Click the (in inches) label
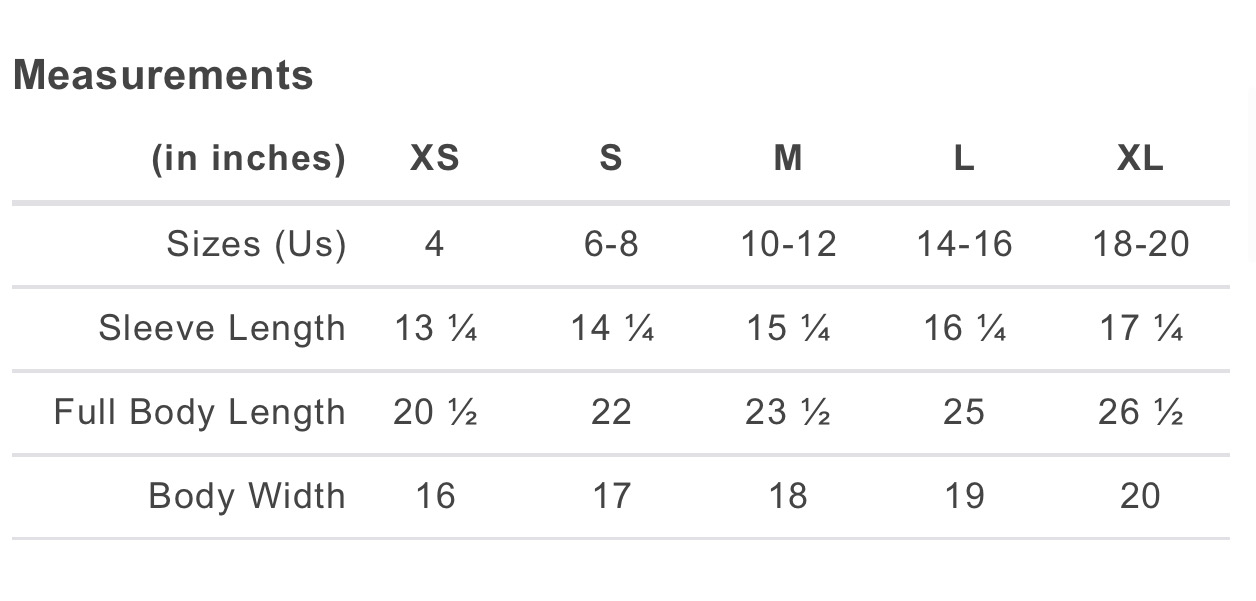The width and height of the screenshot is (1256, 601). [x=249, y=158]
